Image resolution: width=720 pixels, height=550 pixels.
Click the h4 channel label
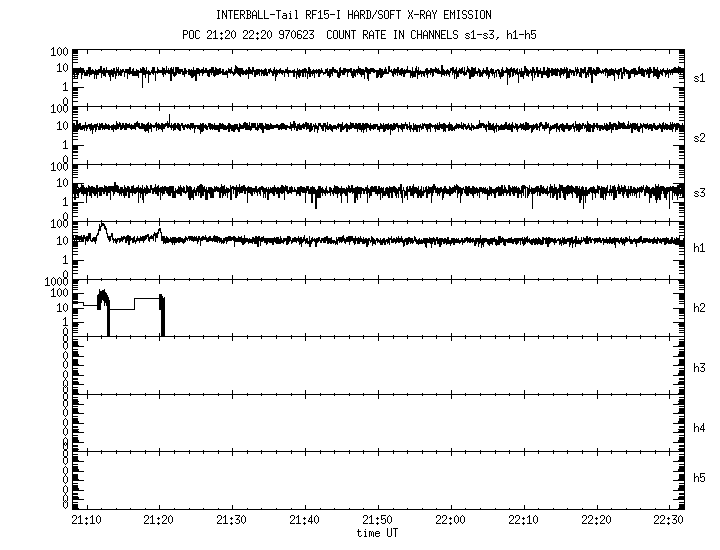[x=700, y=428]
